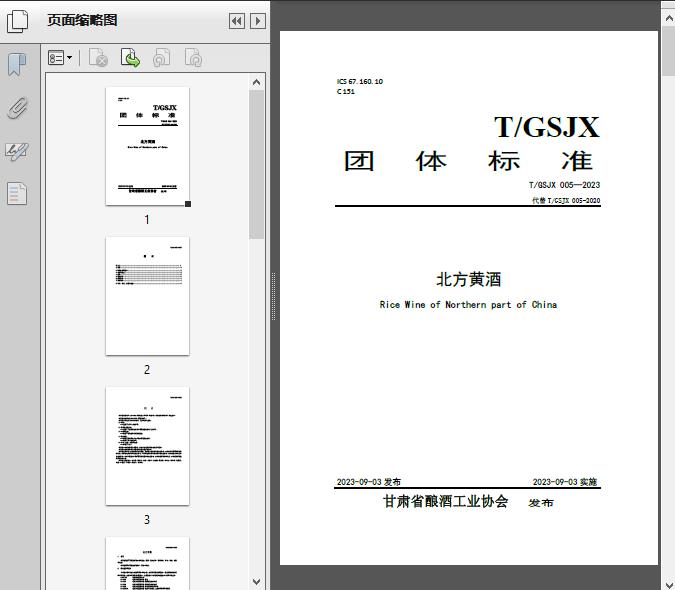Click the page 1 thumbnail resize handle

pos(188,204)
